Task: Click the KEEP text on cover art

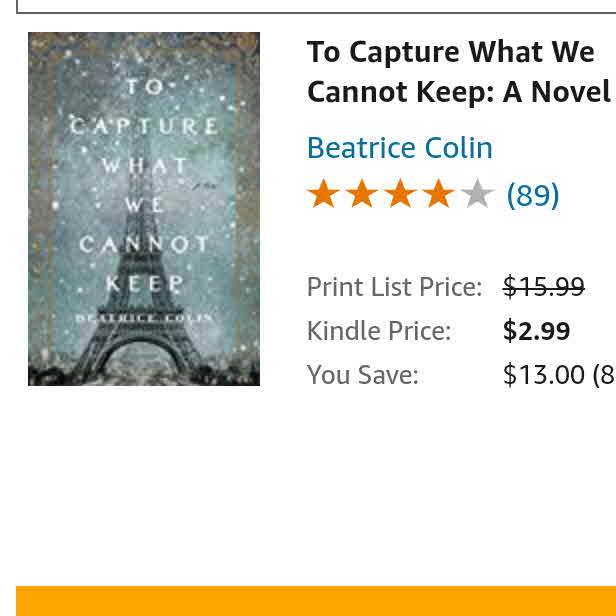Action: [145, 283]
